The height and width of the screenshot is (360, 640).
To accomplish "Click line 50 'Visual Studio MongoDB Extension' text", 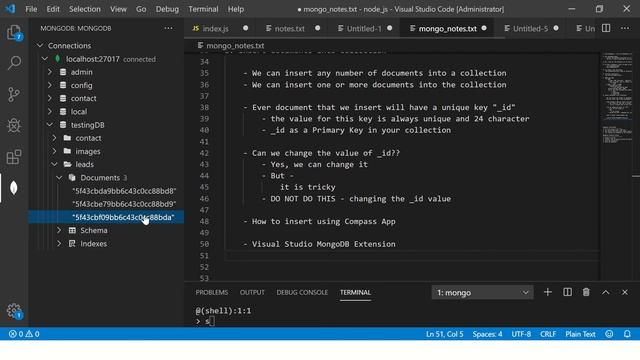I will (323, 244).
